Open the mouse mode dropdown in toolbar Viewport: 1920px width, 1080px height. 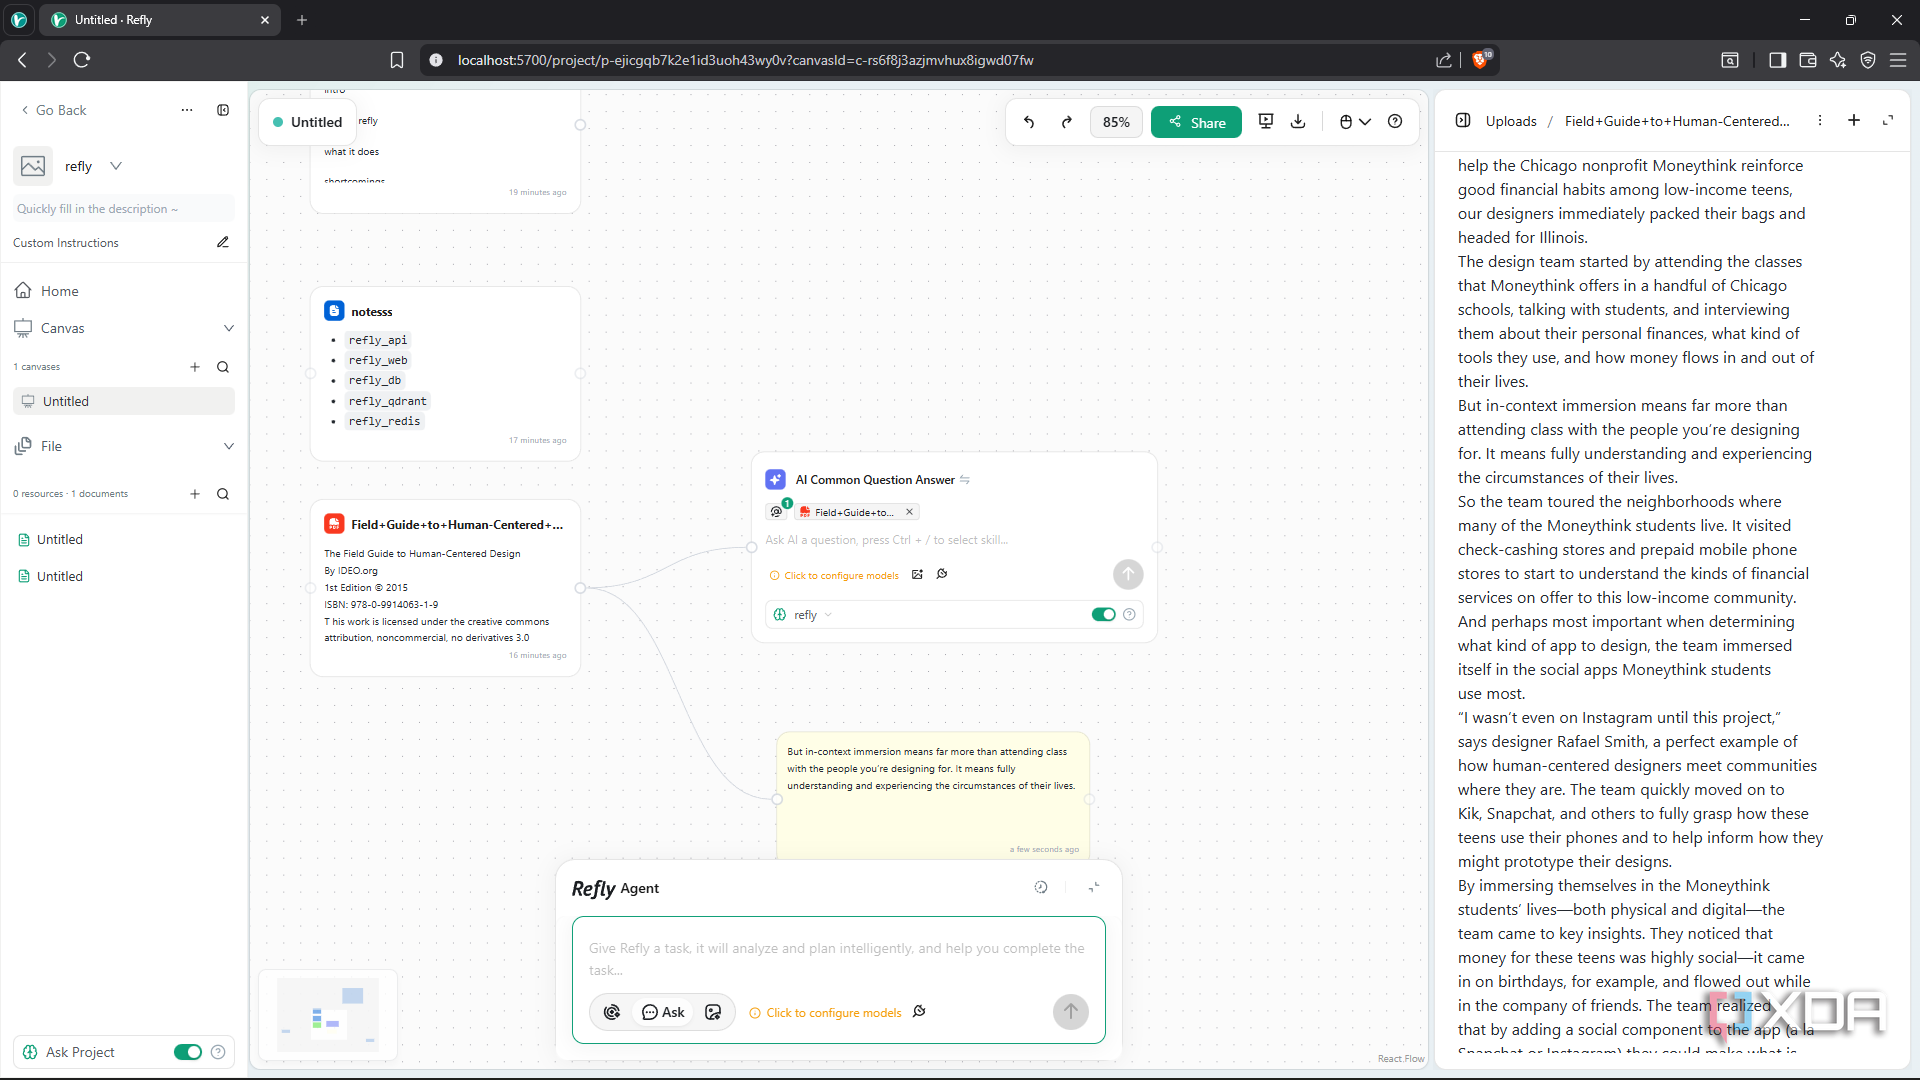[1354, 122]
